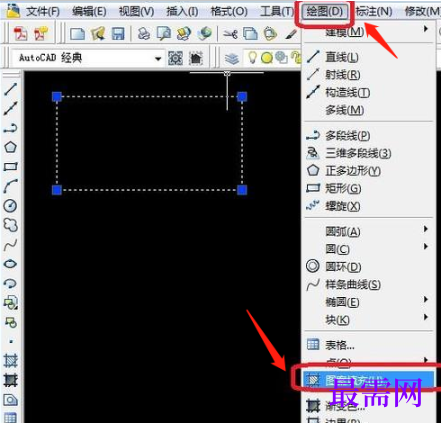Select the Polygon tool in left toolbar
441x424 pixels.
tap(10, 147)
